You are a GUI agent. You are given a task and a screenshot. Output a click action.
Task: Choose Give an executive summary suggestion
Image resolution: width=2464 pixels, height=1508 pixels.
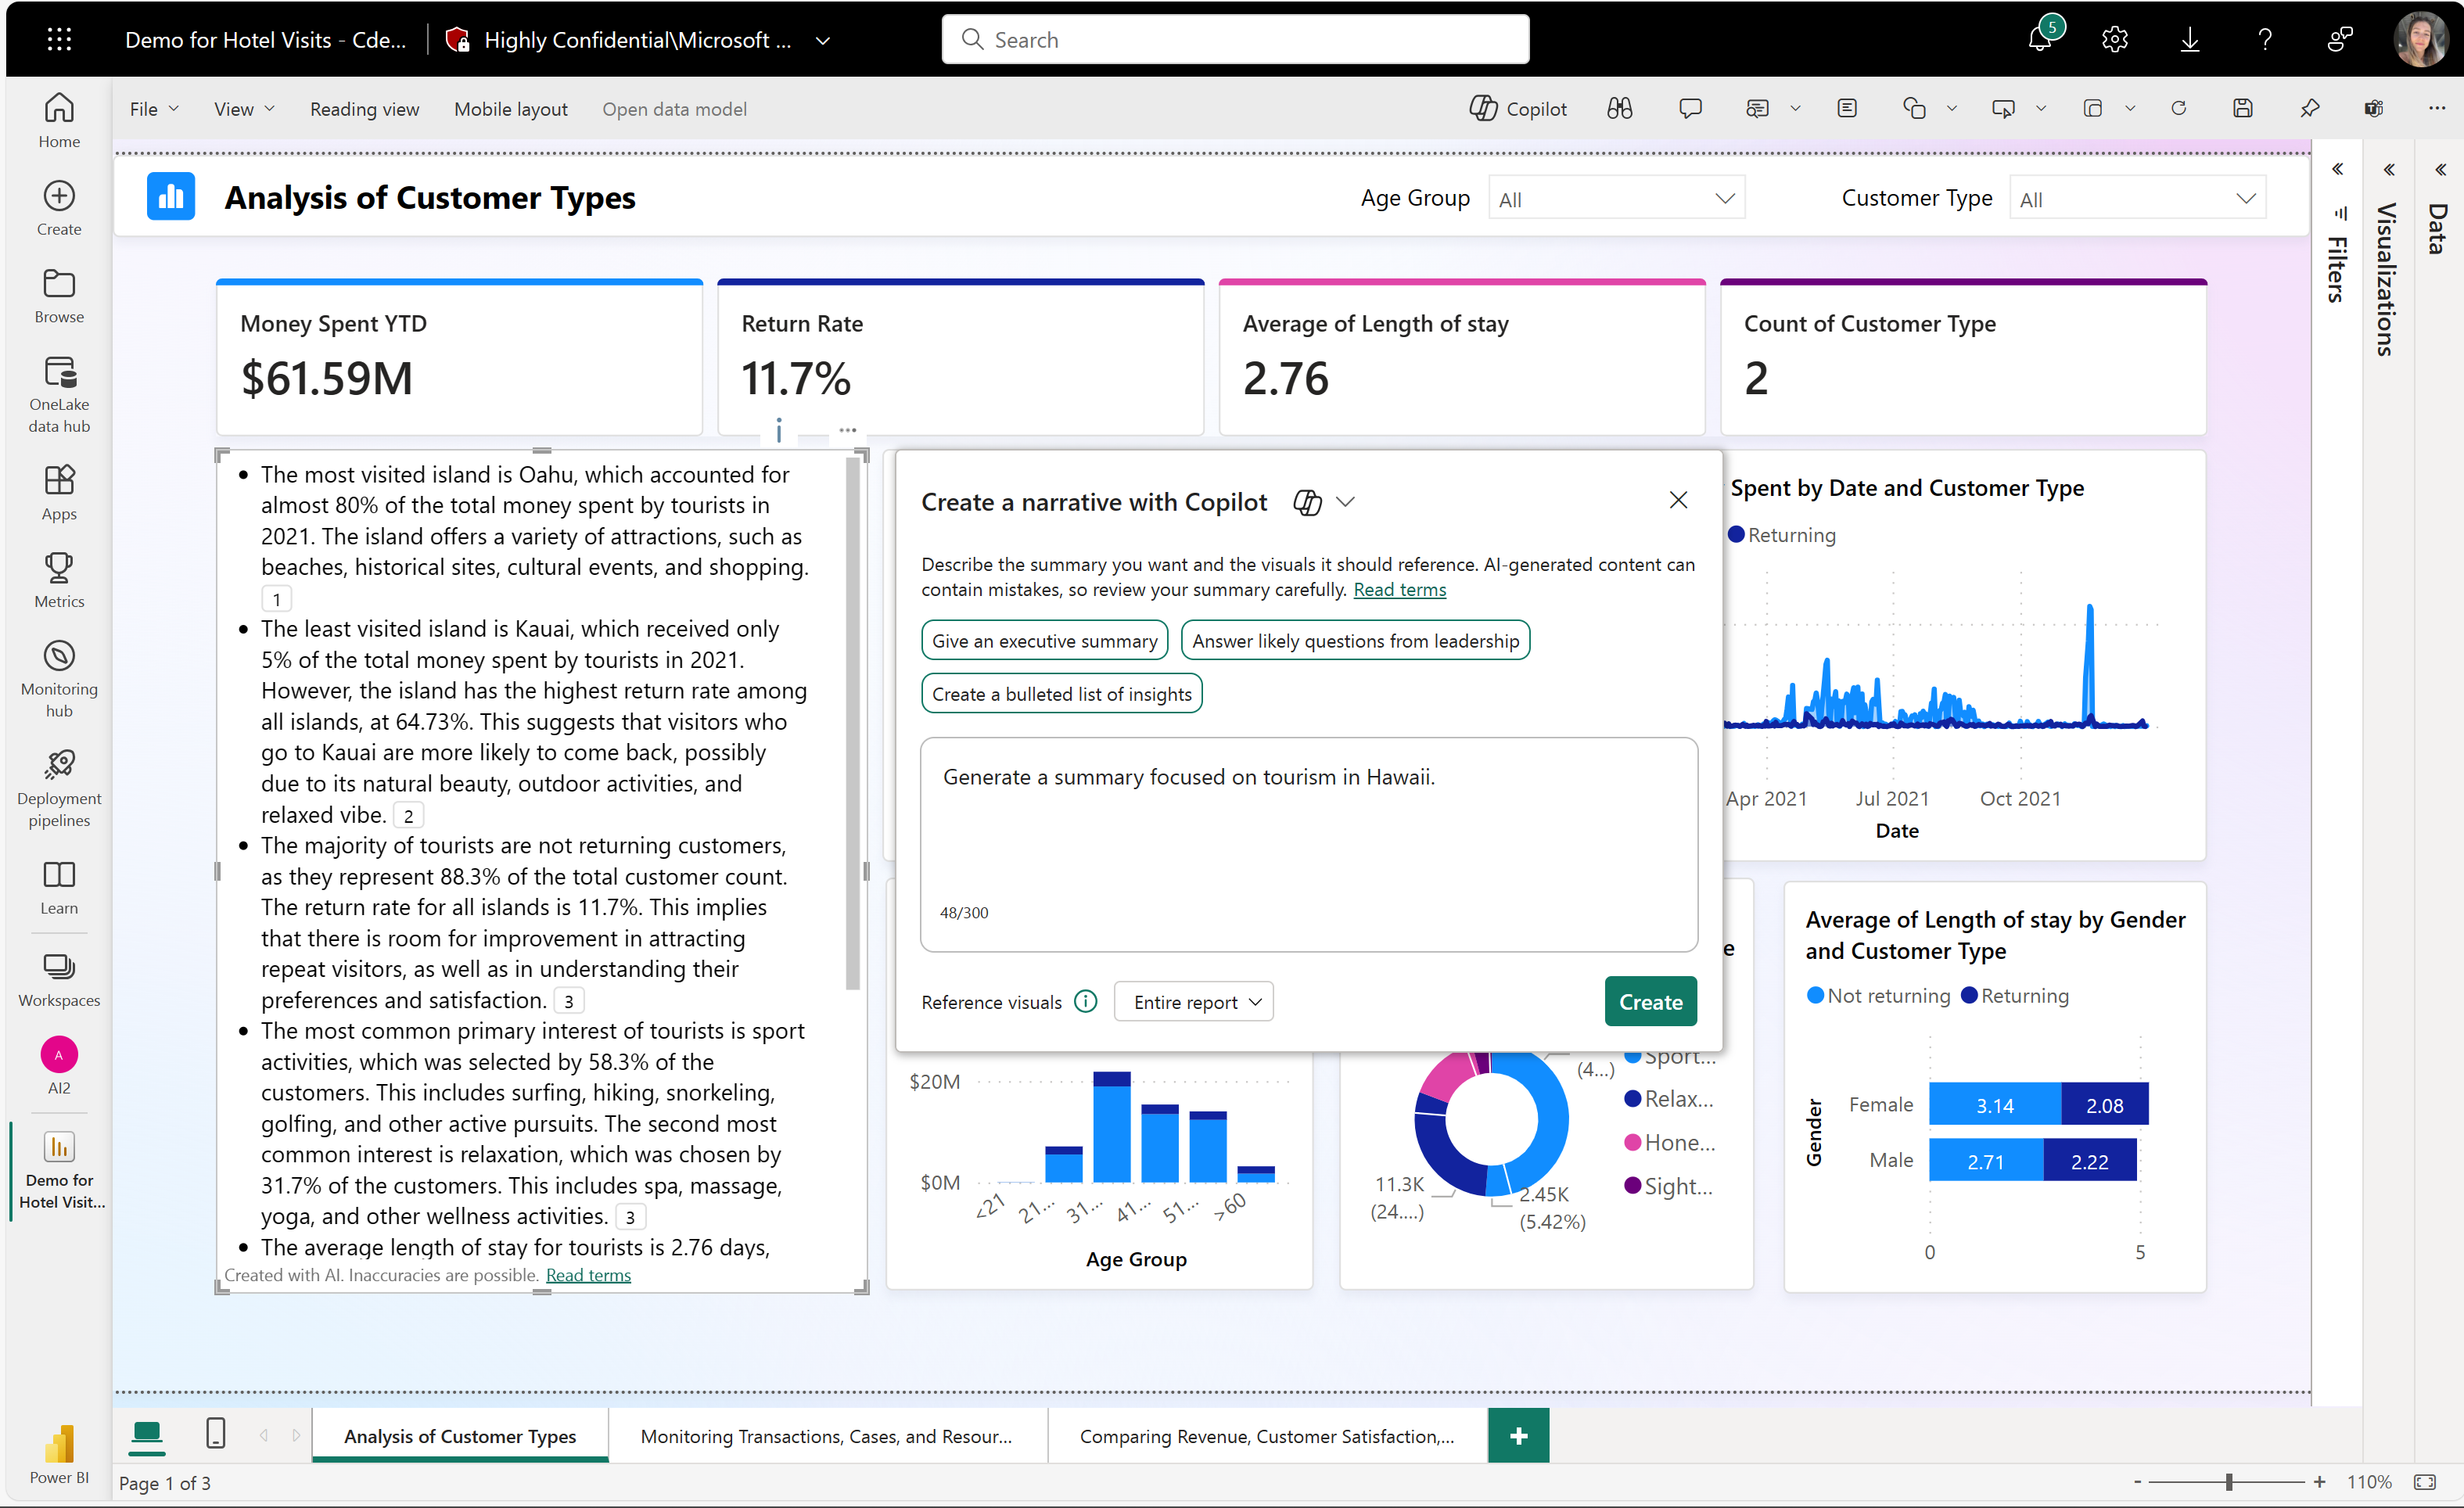tap(1043, 641)
